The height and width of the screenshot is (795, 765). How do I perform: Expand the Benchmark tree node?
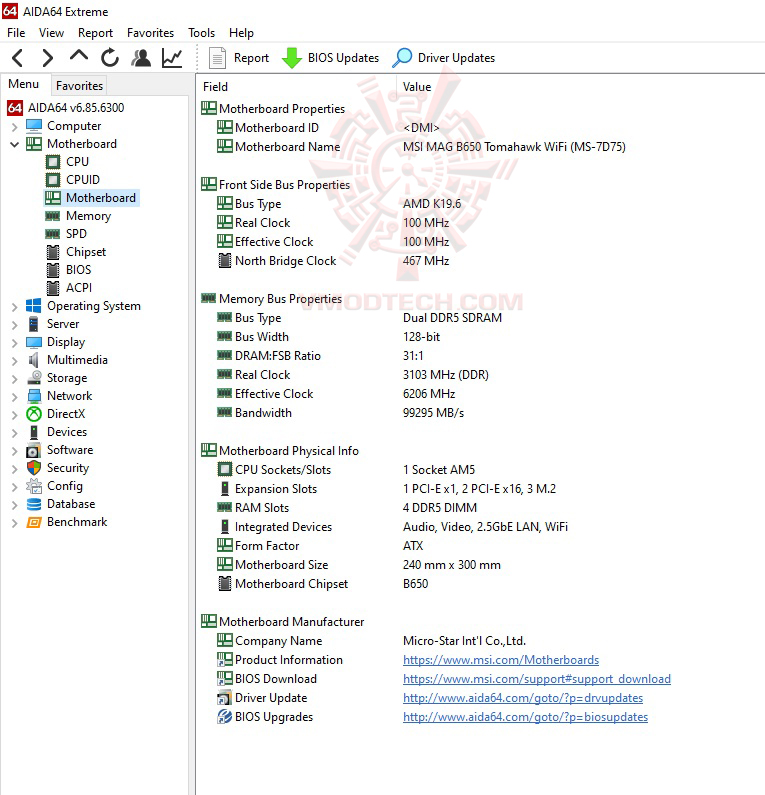coord(15,523)
